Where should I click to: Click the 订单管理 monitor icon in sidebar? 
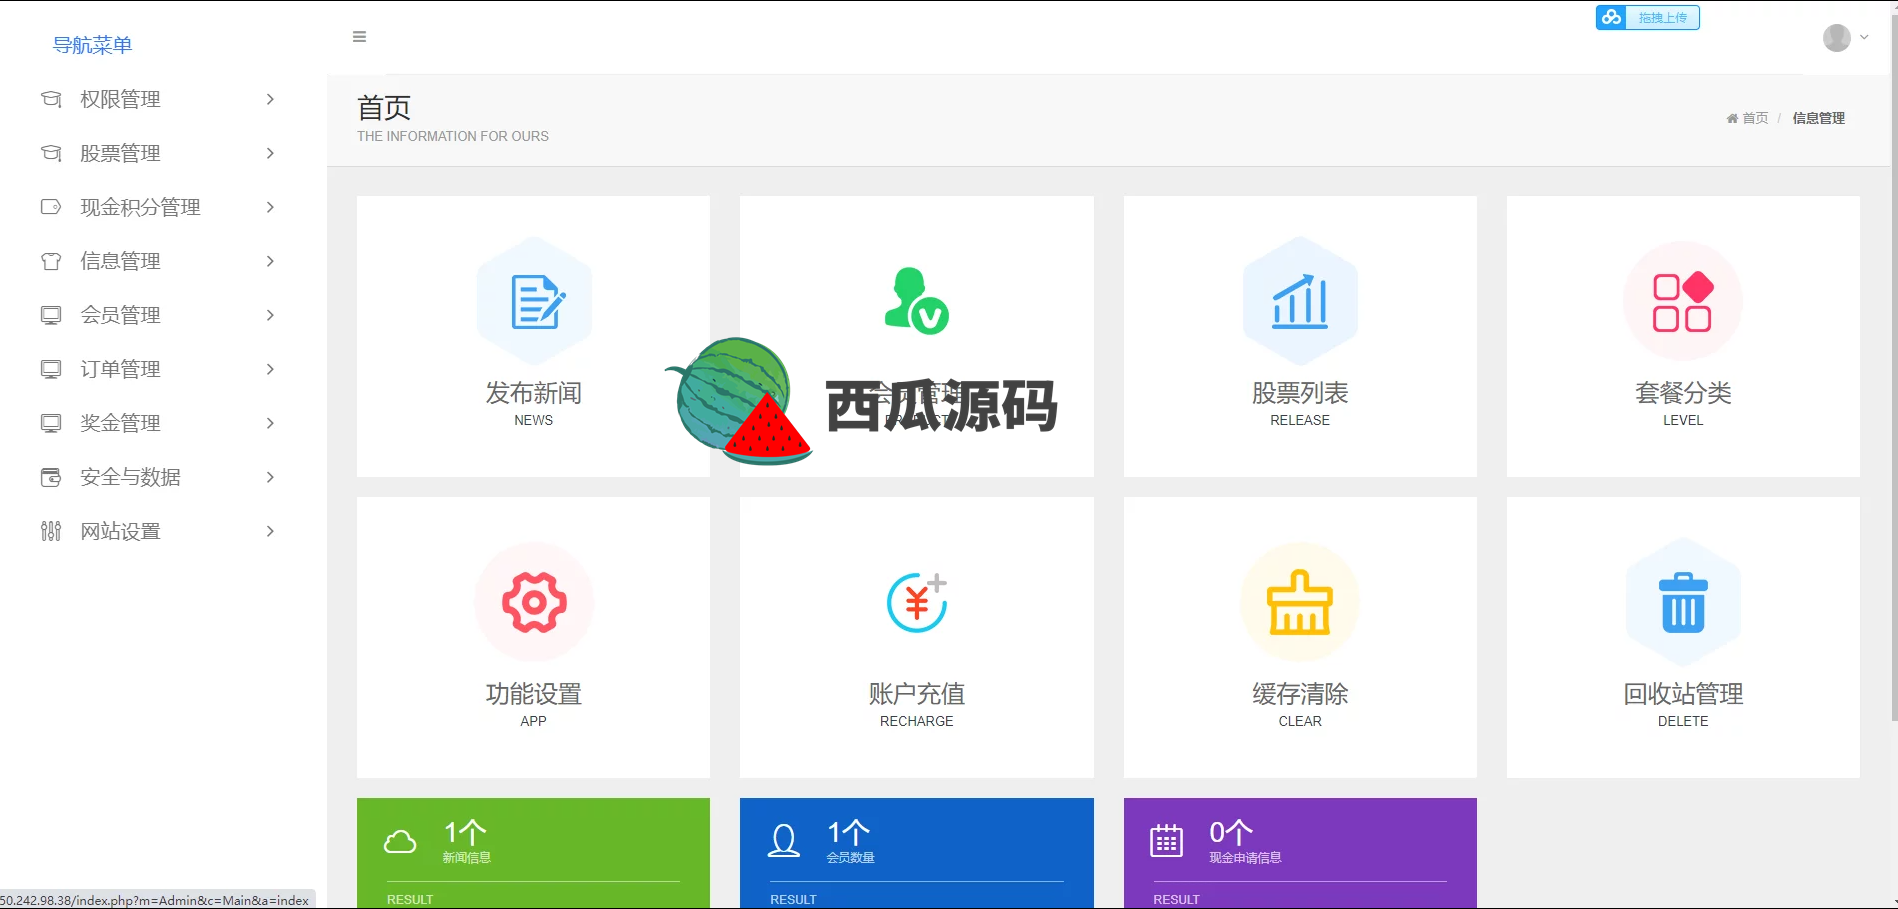click(x=51, y=369)
